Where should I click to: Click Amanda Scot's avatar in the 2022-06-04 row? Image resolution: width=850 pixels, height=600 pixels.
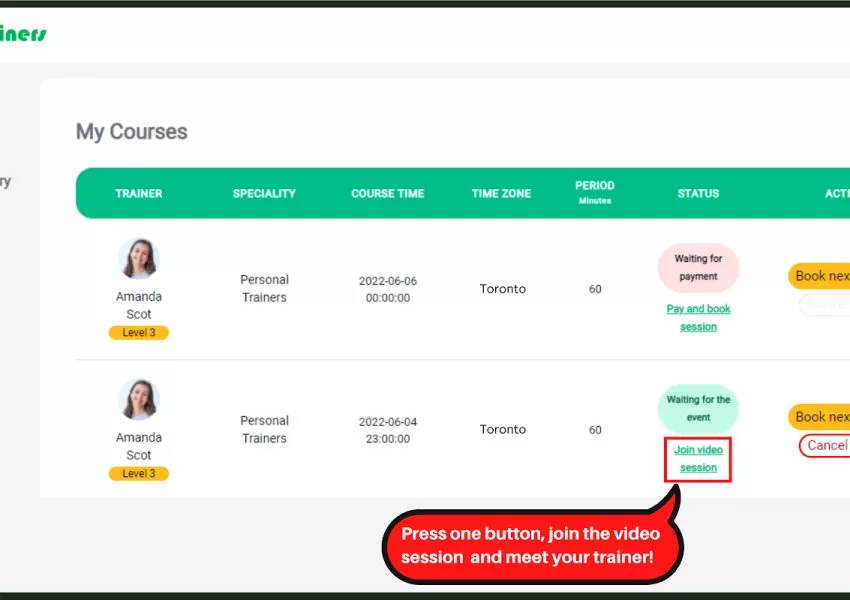[138, 399]
